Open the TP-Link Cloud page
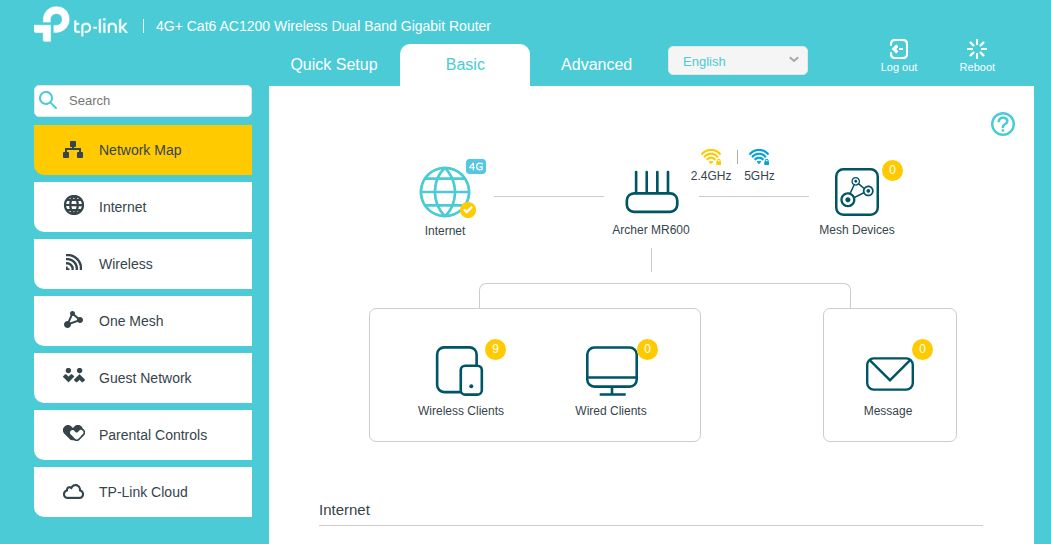The height and width of the screenshot is (544, 1051). click(x=143, y=492)
